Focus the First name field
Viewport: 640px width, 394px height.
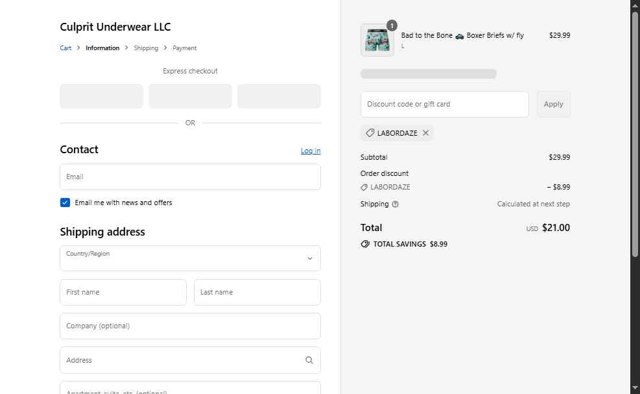tap(123, 292)
